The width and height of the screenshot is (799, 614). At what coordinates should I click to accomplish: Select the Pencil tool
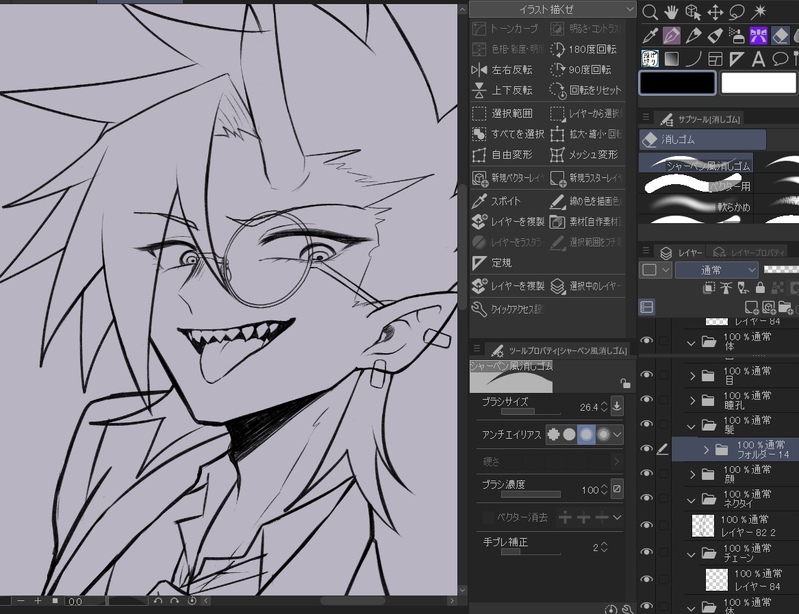(693, 36)
